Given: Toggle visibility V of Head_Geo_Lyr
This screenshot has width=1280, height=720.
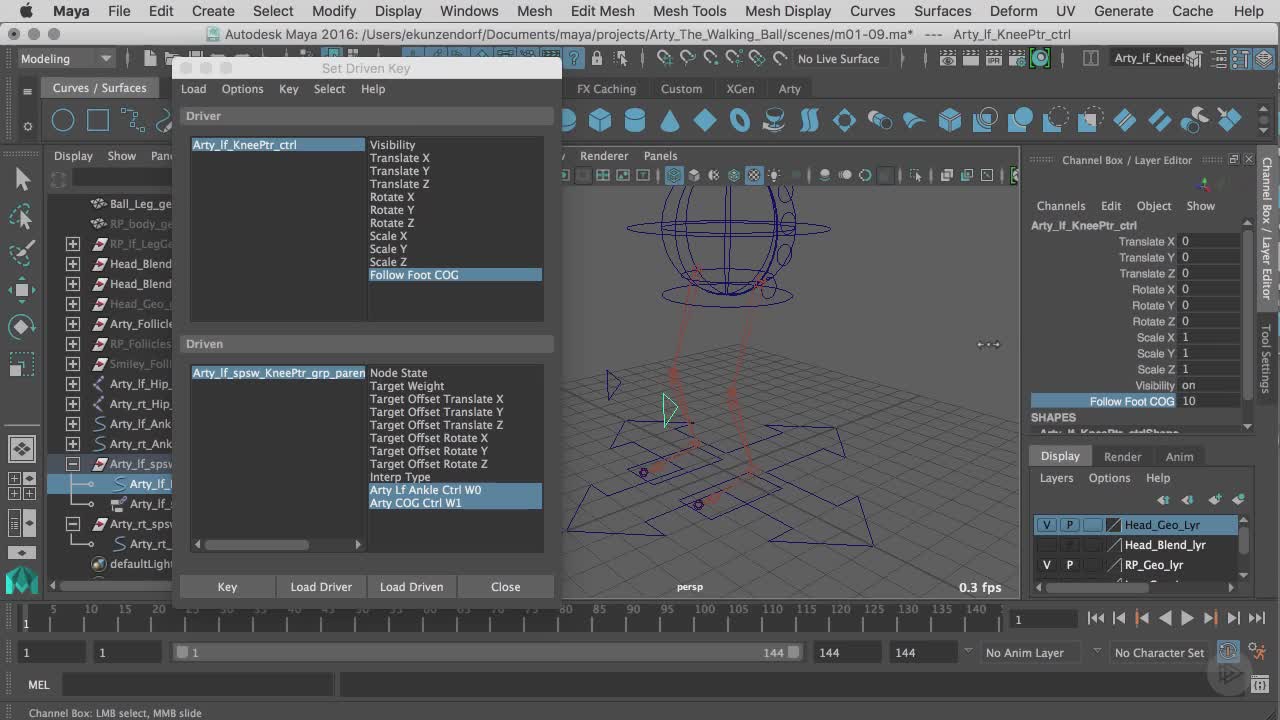Looking at the screenshot, I should pos(1047,525).
